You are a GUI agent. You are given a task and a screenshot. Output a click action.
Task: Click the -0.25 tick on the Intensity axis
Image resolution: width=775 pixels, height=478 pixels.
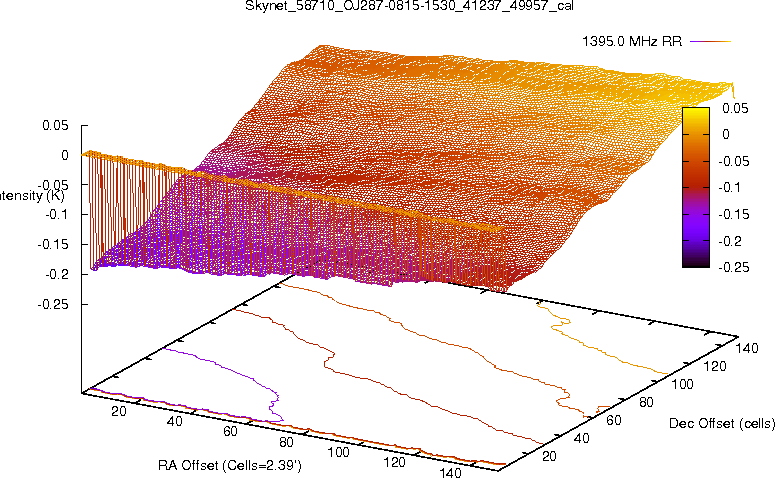tap(53, 304)
